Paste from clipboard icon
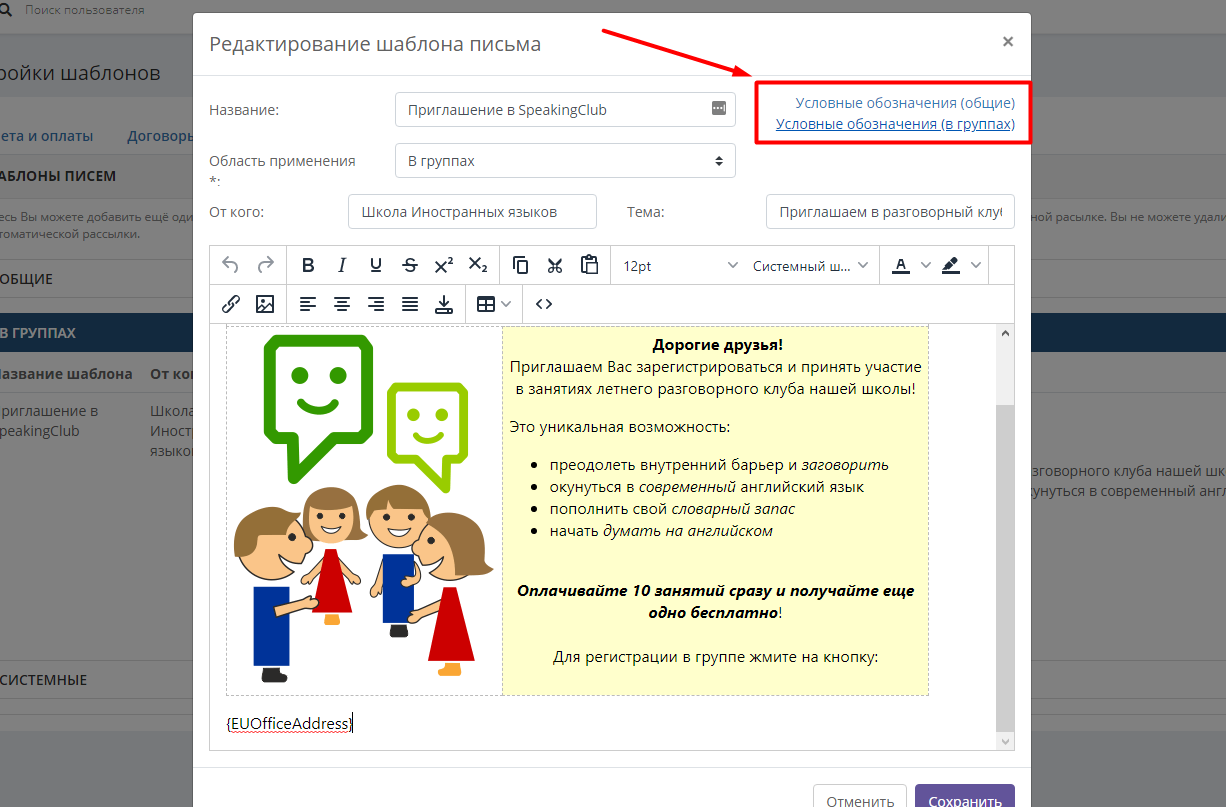The height and width of the screenshot is (807, 1226). (589, 265)
